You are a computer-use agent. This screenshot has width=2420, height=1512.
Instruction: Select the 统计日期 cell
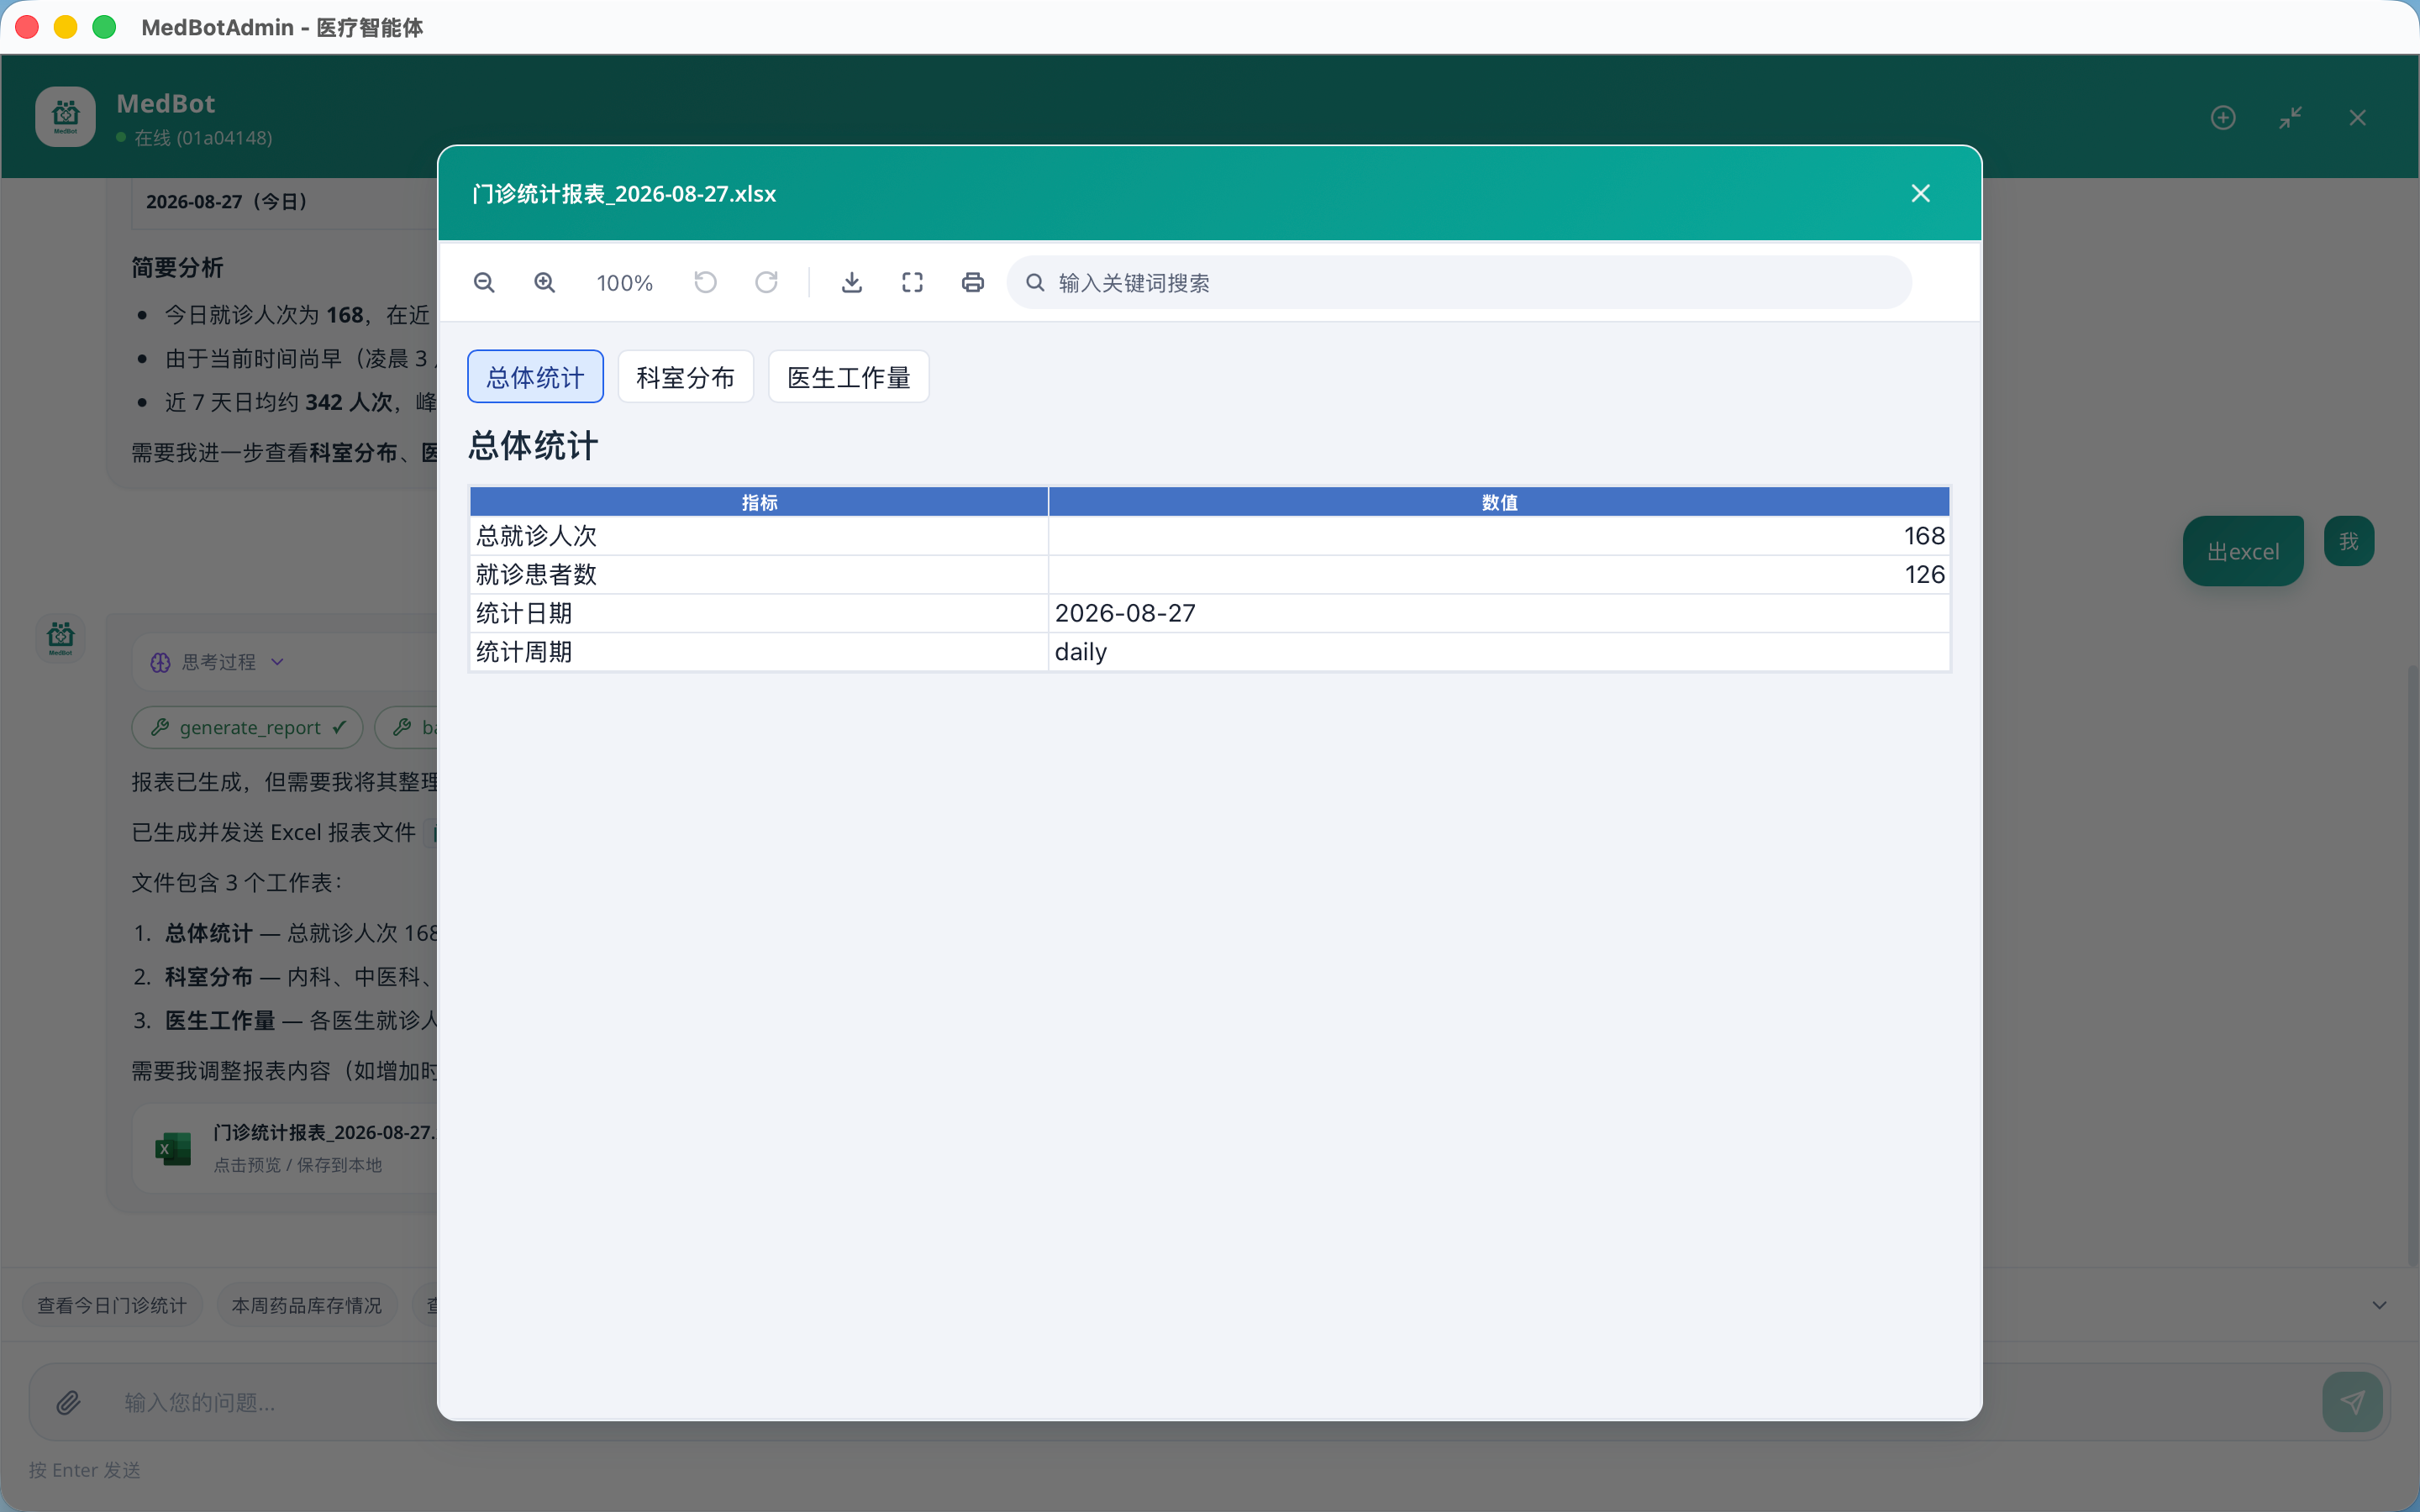(x=759, y=613)
